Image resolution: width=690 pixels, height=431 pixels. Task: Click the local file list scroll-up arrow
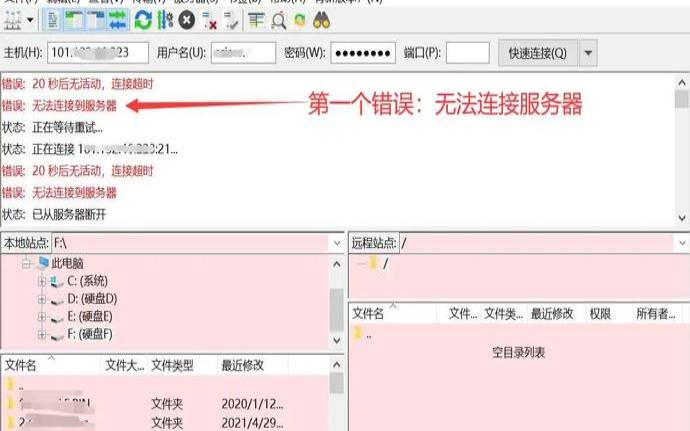[337, 365]
